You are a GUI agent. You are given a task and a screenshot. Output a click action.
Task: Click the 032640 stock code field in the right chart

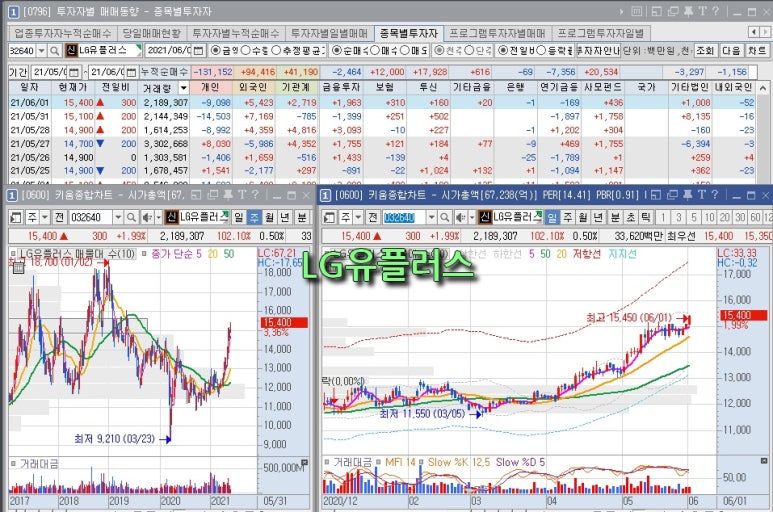click(x=404, y=217)
